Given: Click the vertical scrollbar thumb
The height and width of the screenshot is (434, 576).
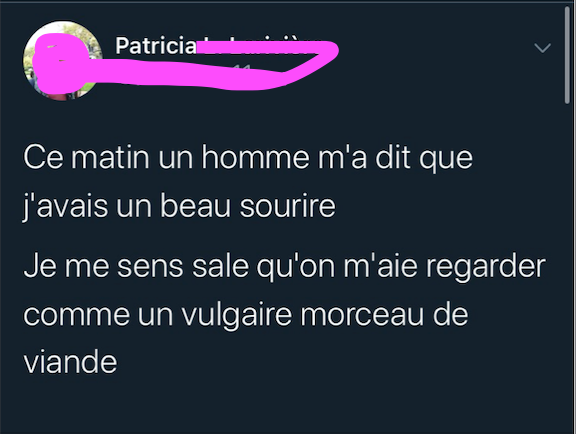Looking at the screenshot, I should (x=569, y=55).
